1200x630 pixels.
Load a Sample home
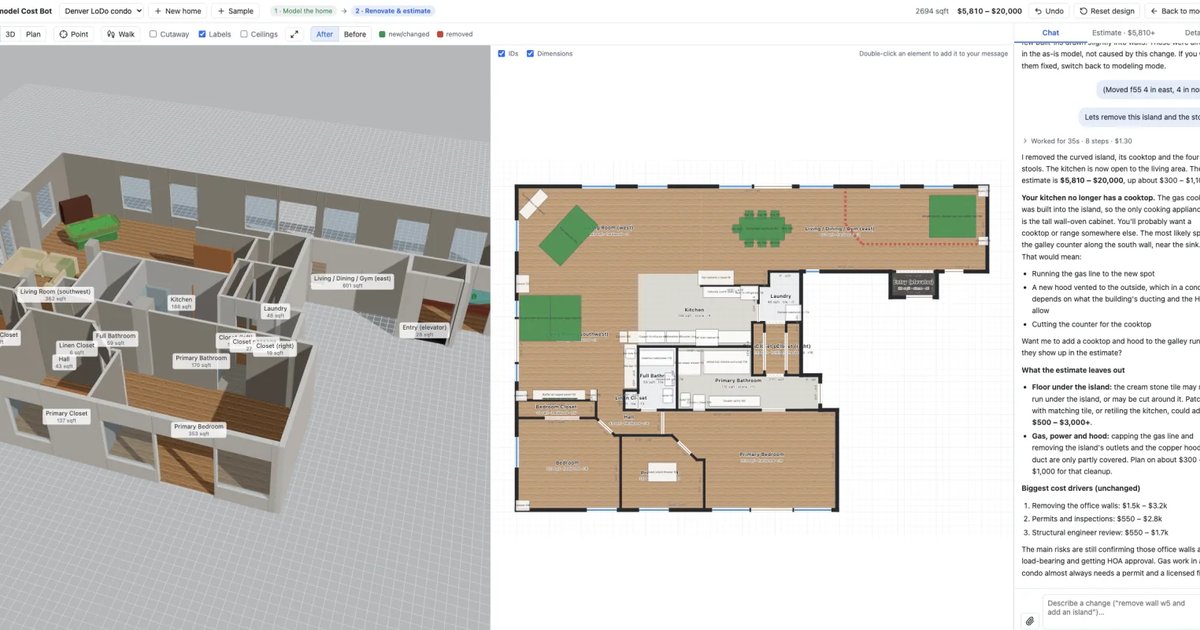point(235,11)
